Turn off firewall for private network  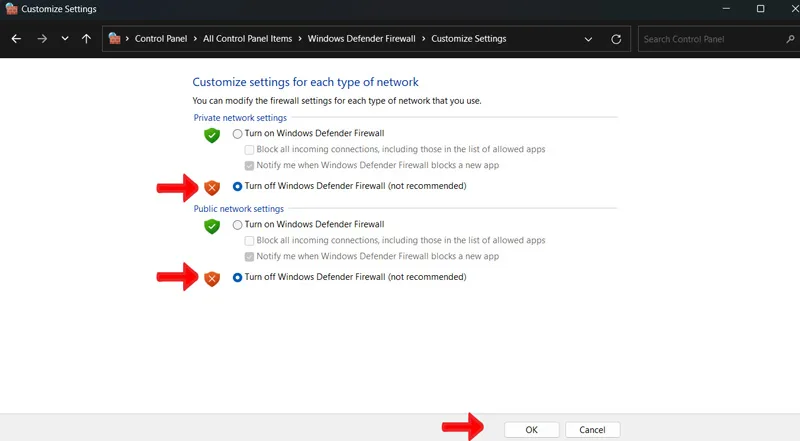[237, 186]
